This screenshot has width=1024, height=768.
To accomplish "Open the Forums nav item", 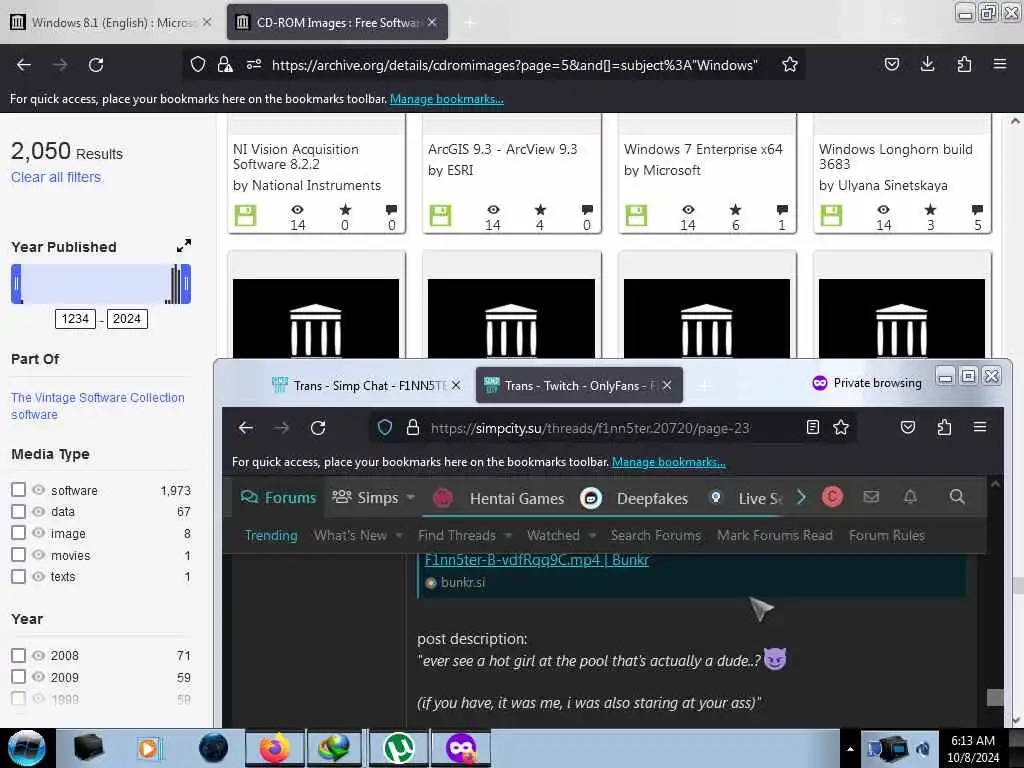I will (x=278, y=498).
